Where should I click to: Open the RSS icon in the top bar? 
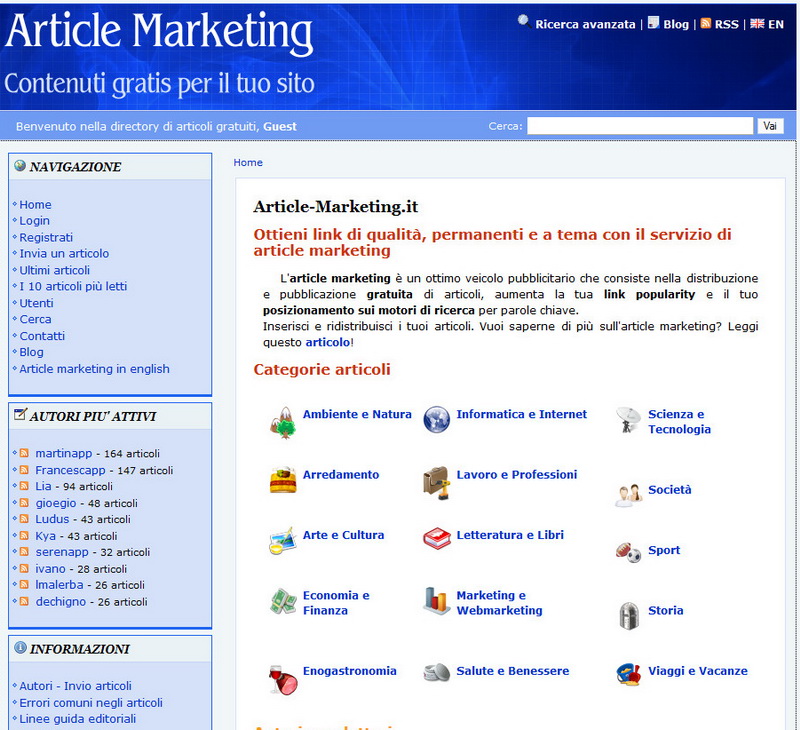click(705, 23)
